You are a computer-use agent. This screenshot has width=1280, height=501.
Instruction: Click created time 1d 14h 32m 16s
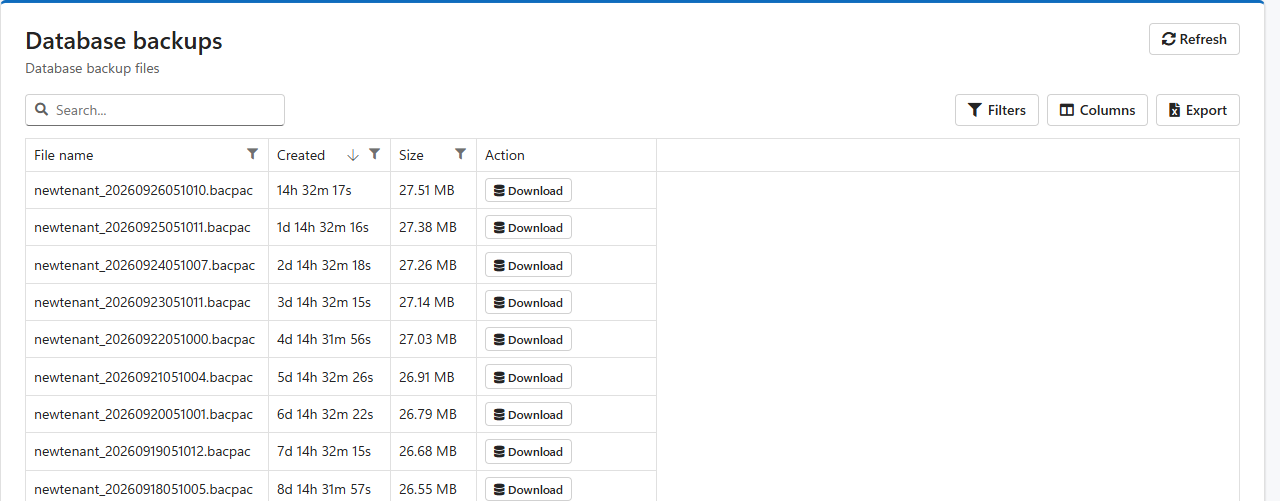tap(323, 227)
